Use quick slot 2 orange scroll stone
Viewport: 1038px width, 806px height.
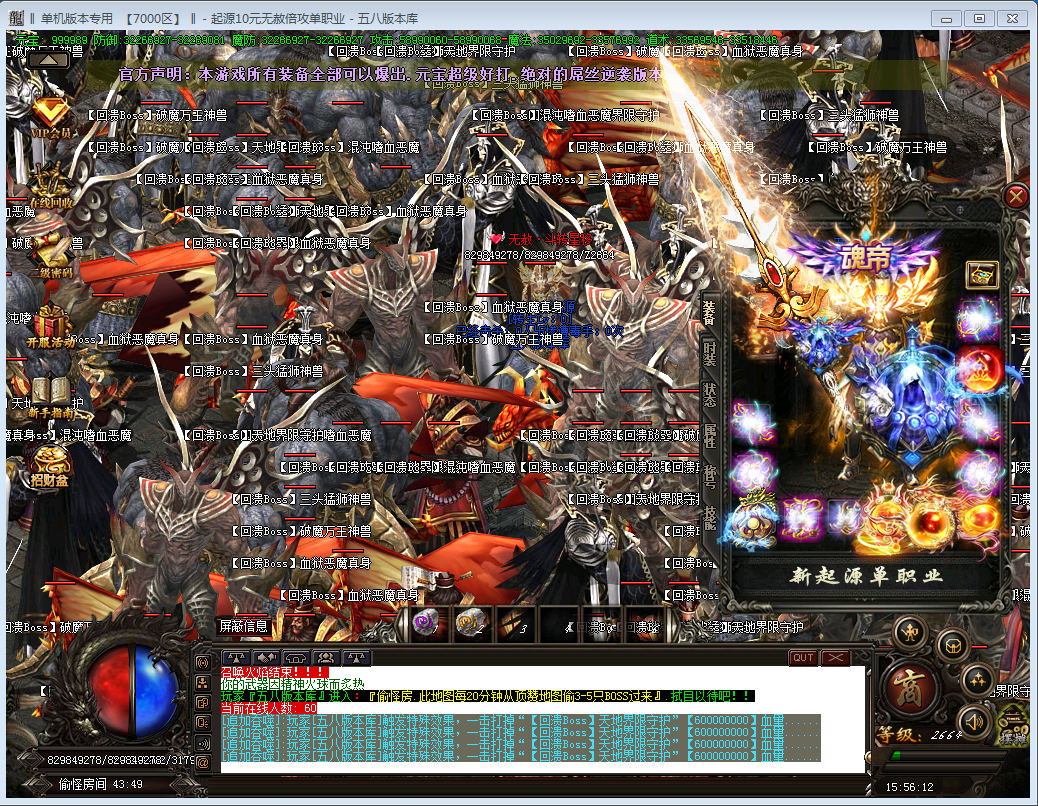[x=471, y=623]
